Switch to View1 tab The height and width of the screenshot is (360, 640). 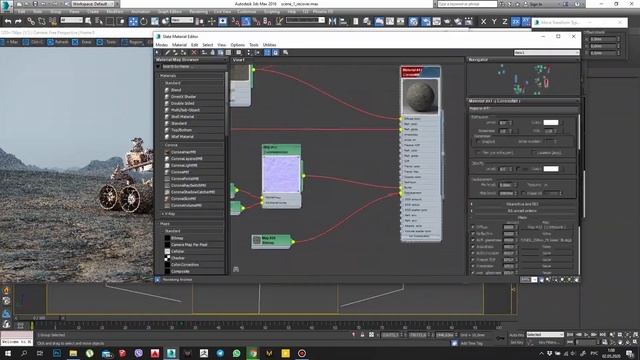[x=238, y=60]
